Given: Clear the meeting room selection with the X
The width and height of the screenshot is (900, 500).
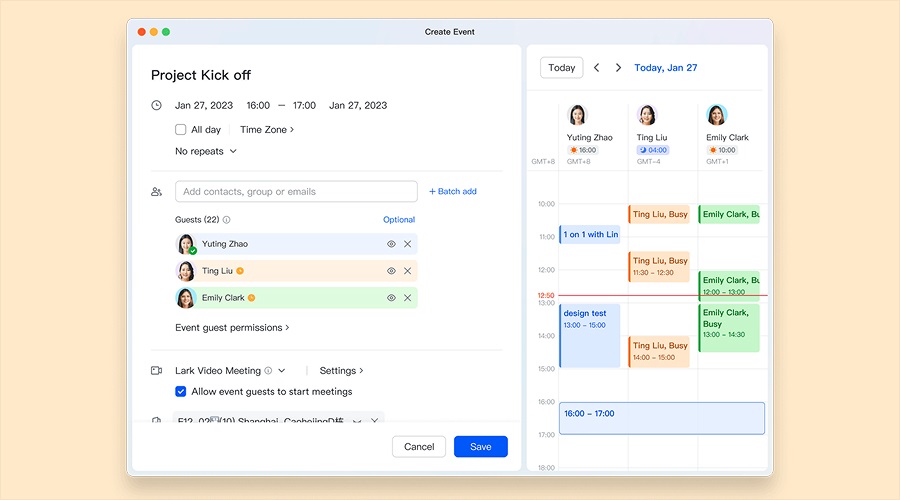Looking at the screenshot, I should click(x=374, y=420).
